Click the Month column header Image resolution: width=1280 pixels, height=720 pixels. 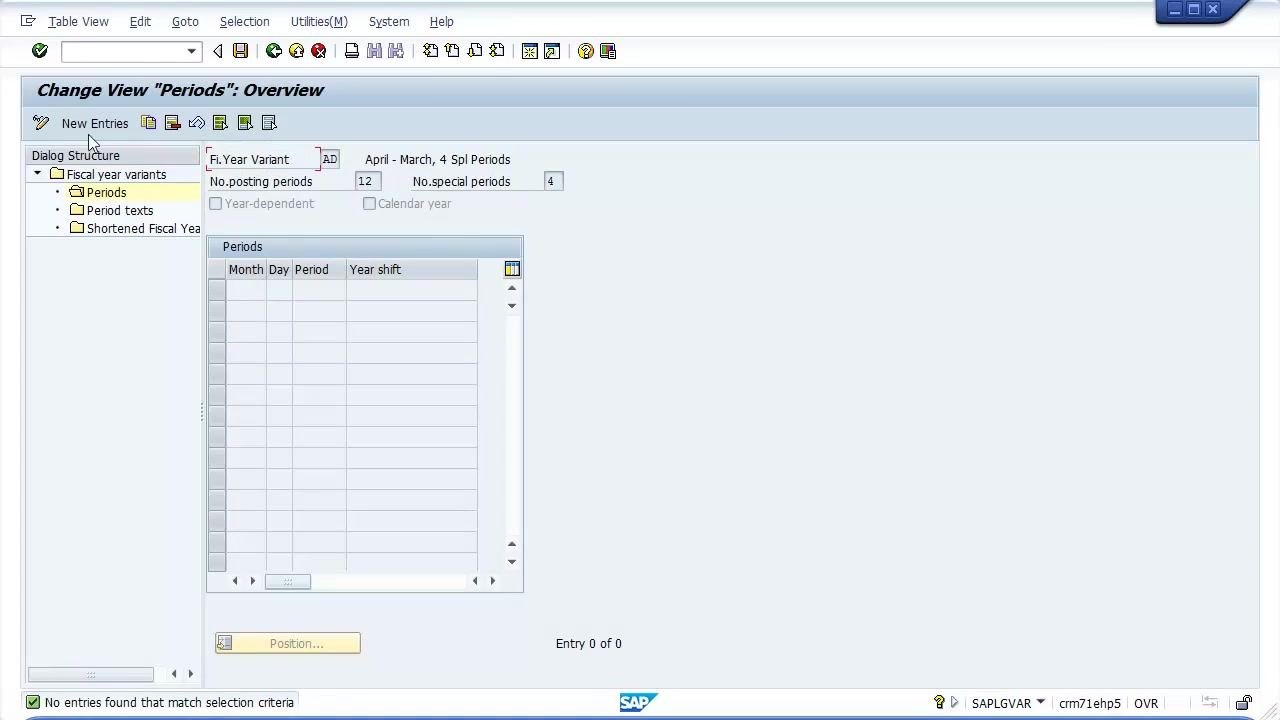pos(246,269)
